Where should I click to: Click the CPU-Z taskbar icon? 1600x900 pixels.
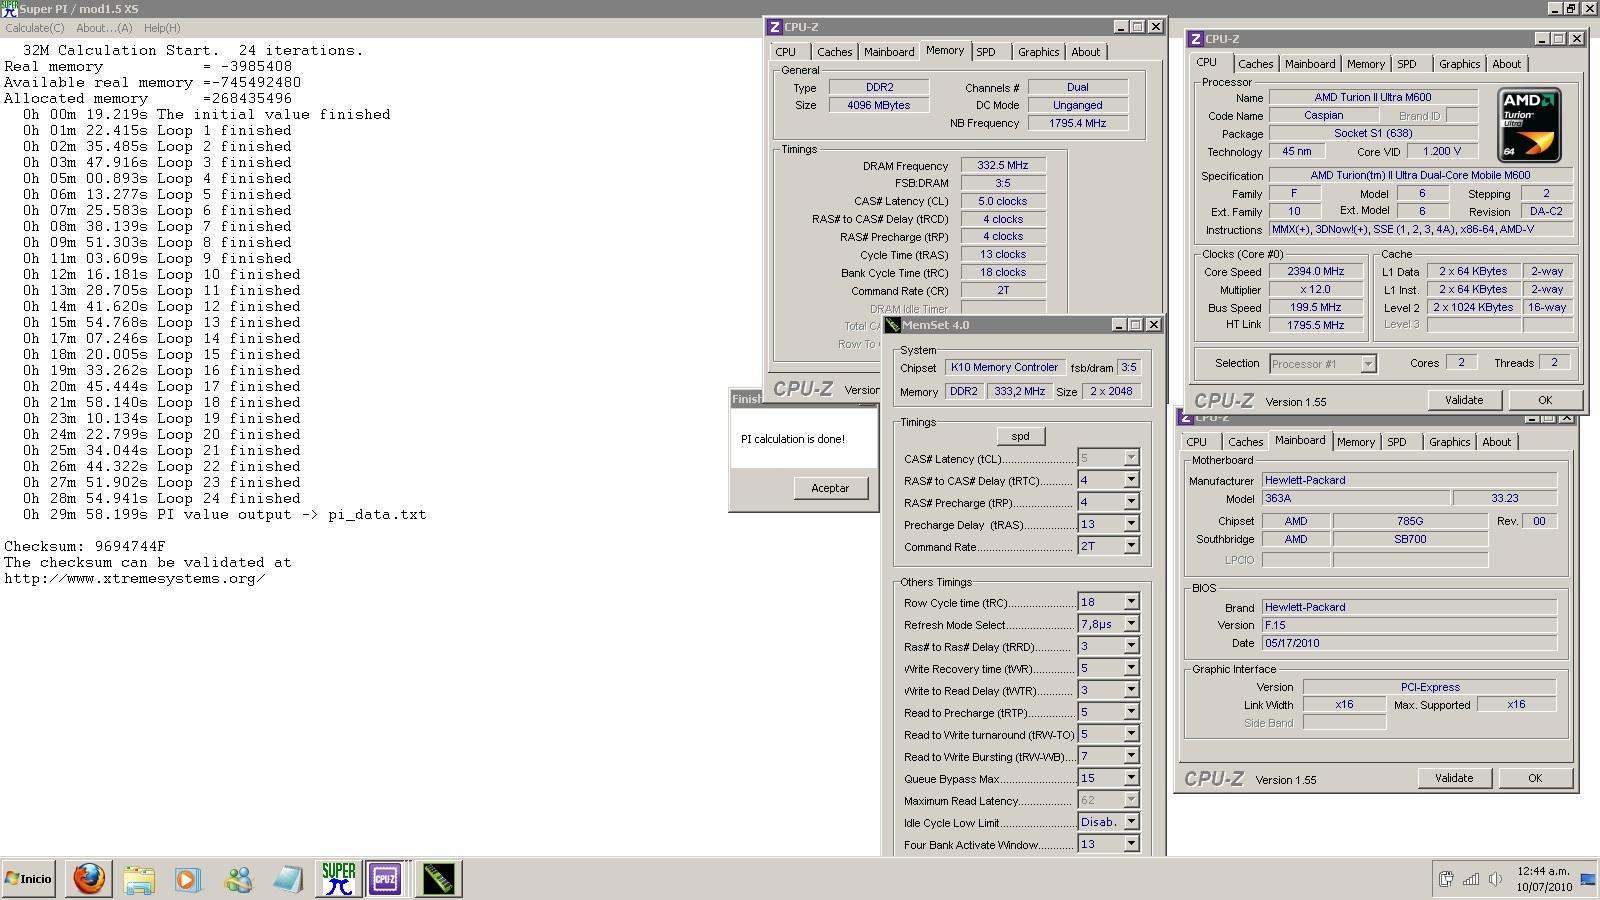coord(385,879)
